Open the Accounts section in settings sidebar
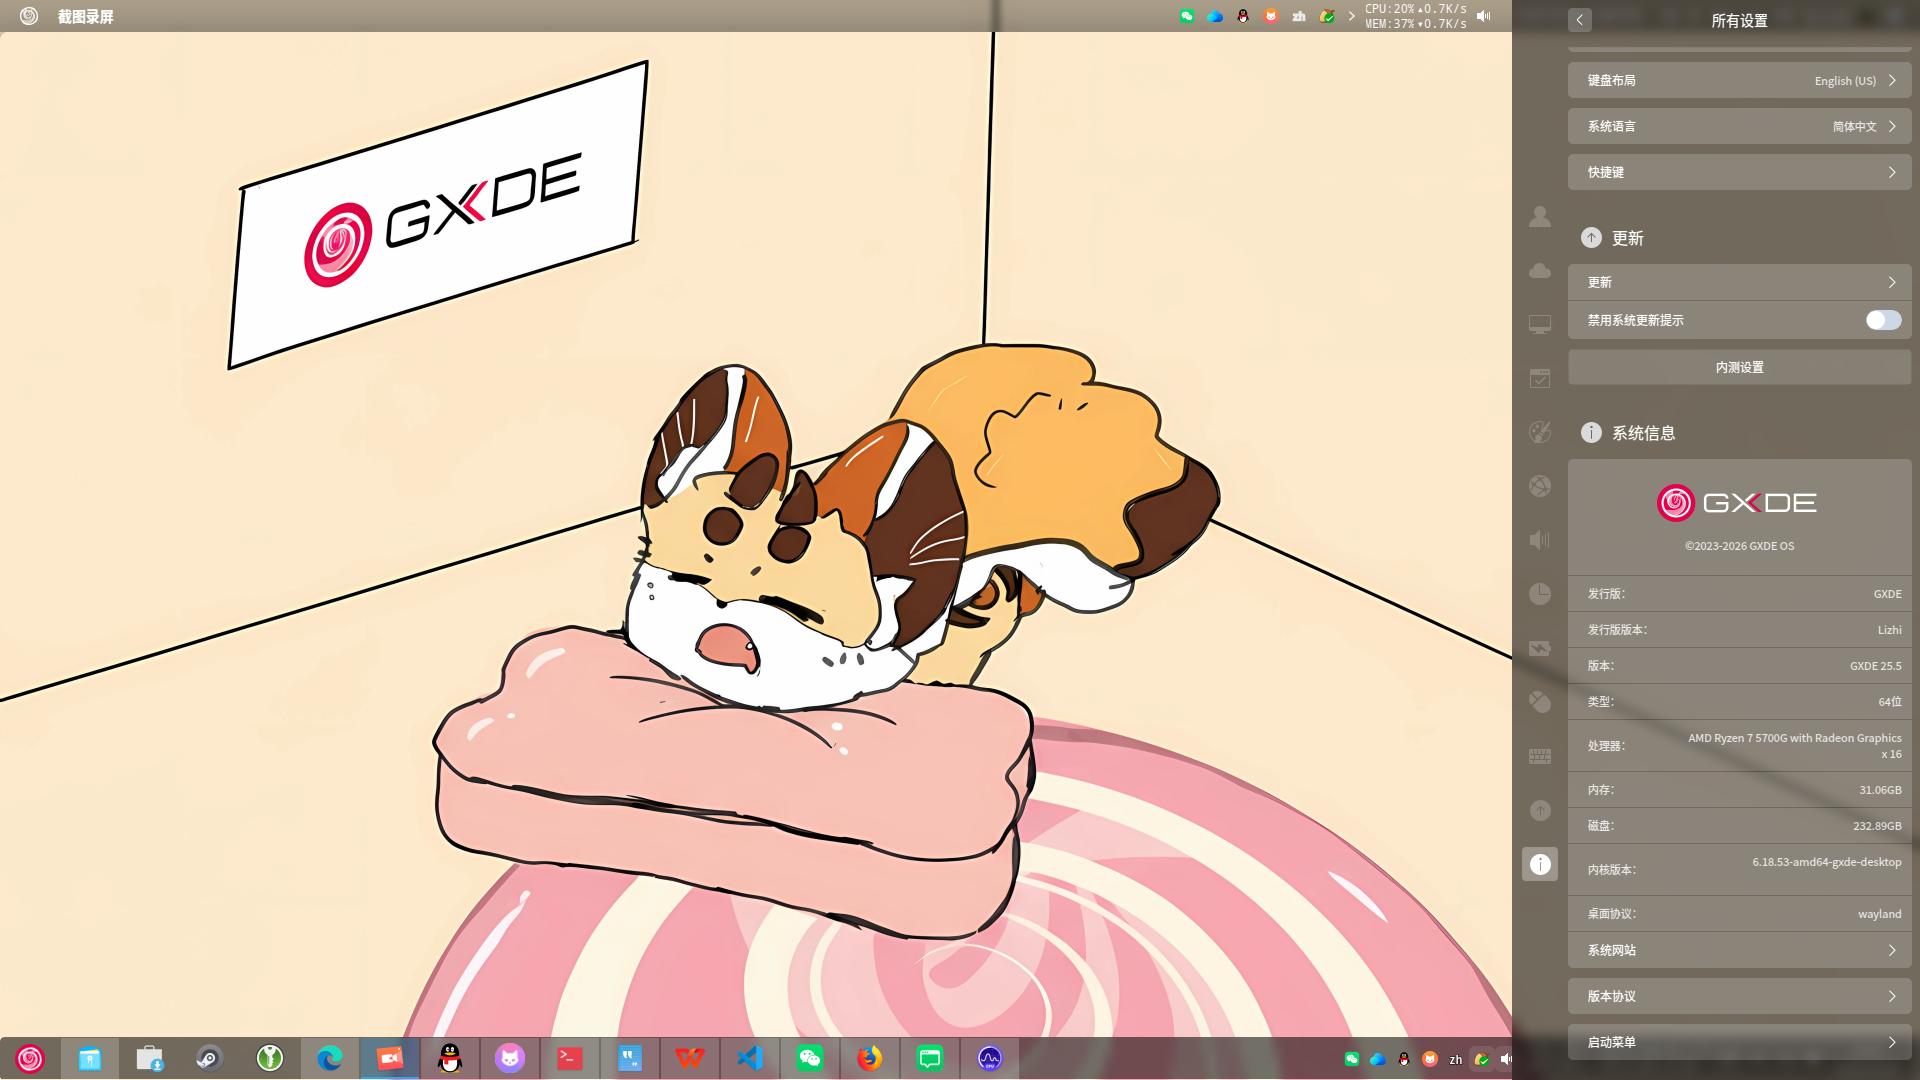This screenshot has height=1080, width=1920. pos(1540,216)
